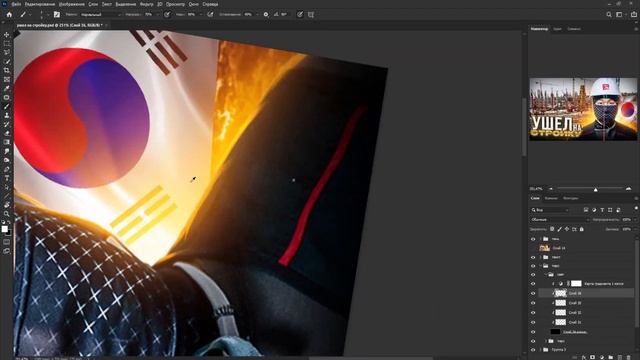Filter layers by adjustment layer icon
The height and width of the screenshot is (360, 640).
[x=594, y=210]
